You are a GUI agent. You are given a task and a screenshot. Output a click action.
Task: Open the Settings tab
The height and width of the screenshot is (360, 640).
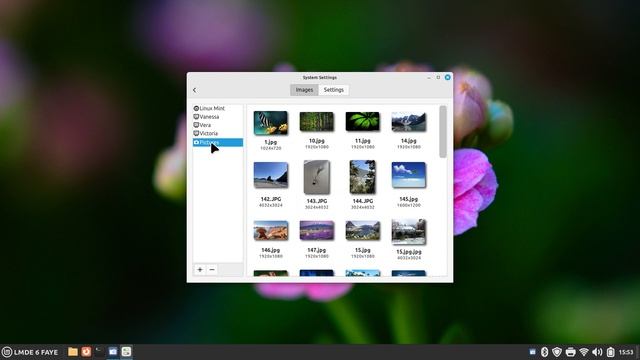(x=333, y=90)
